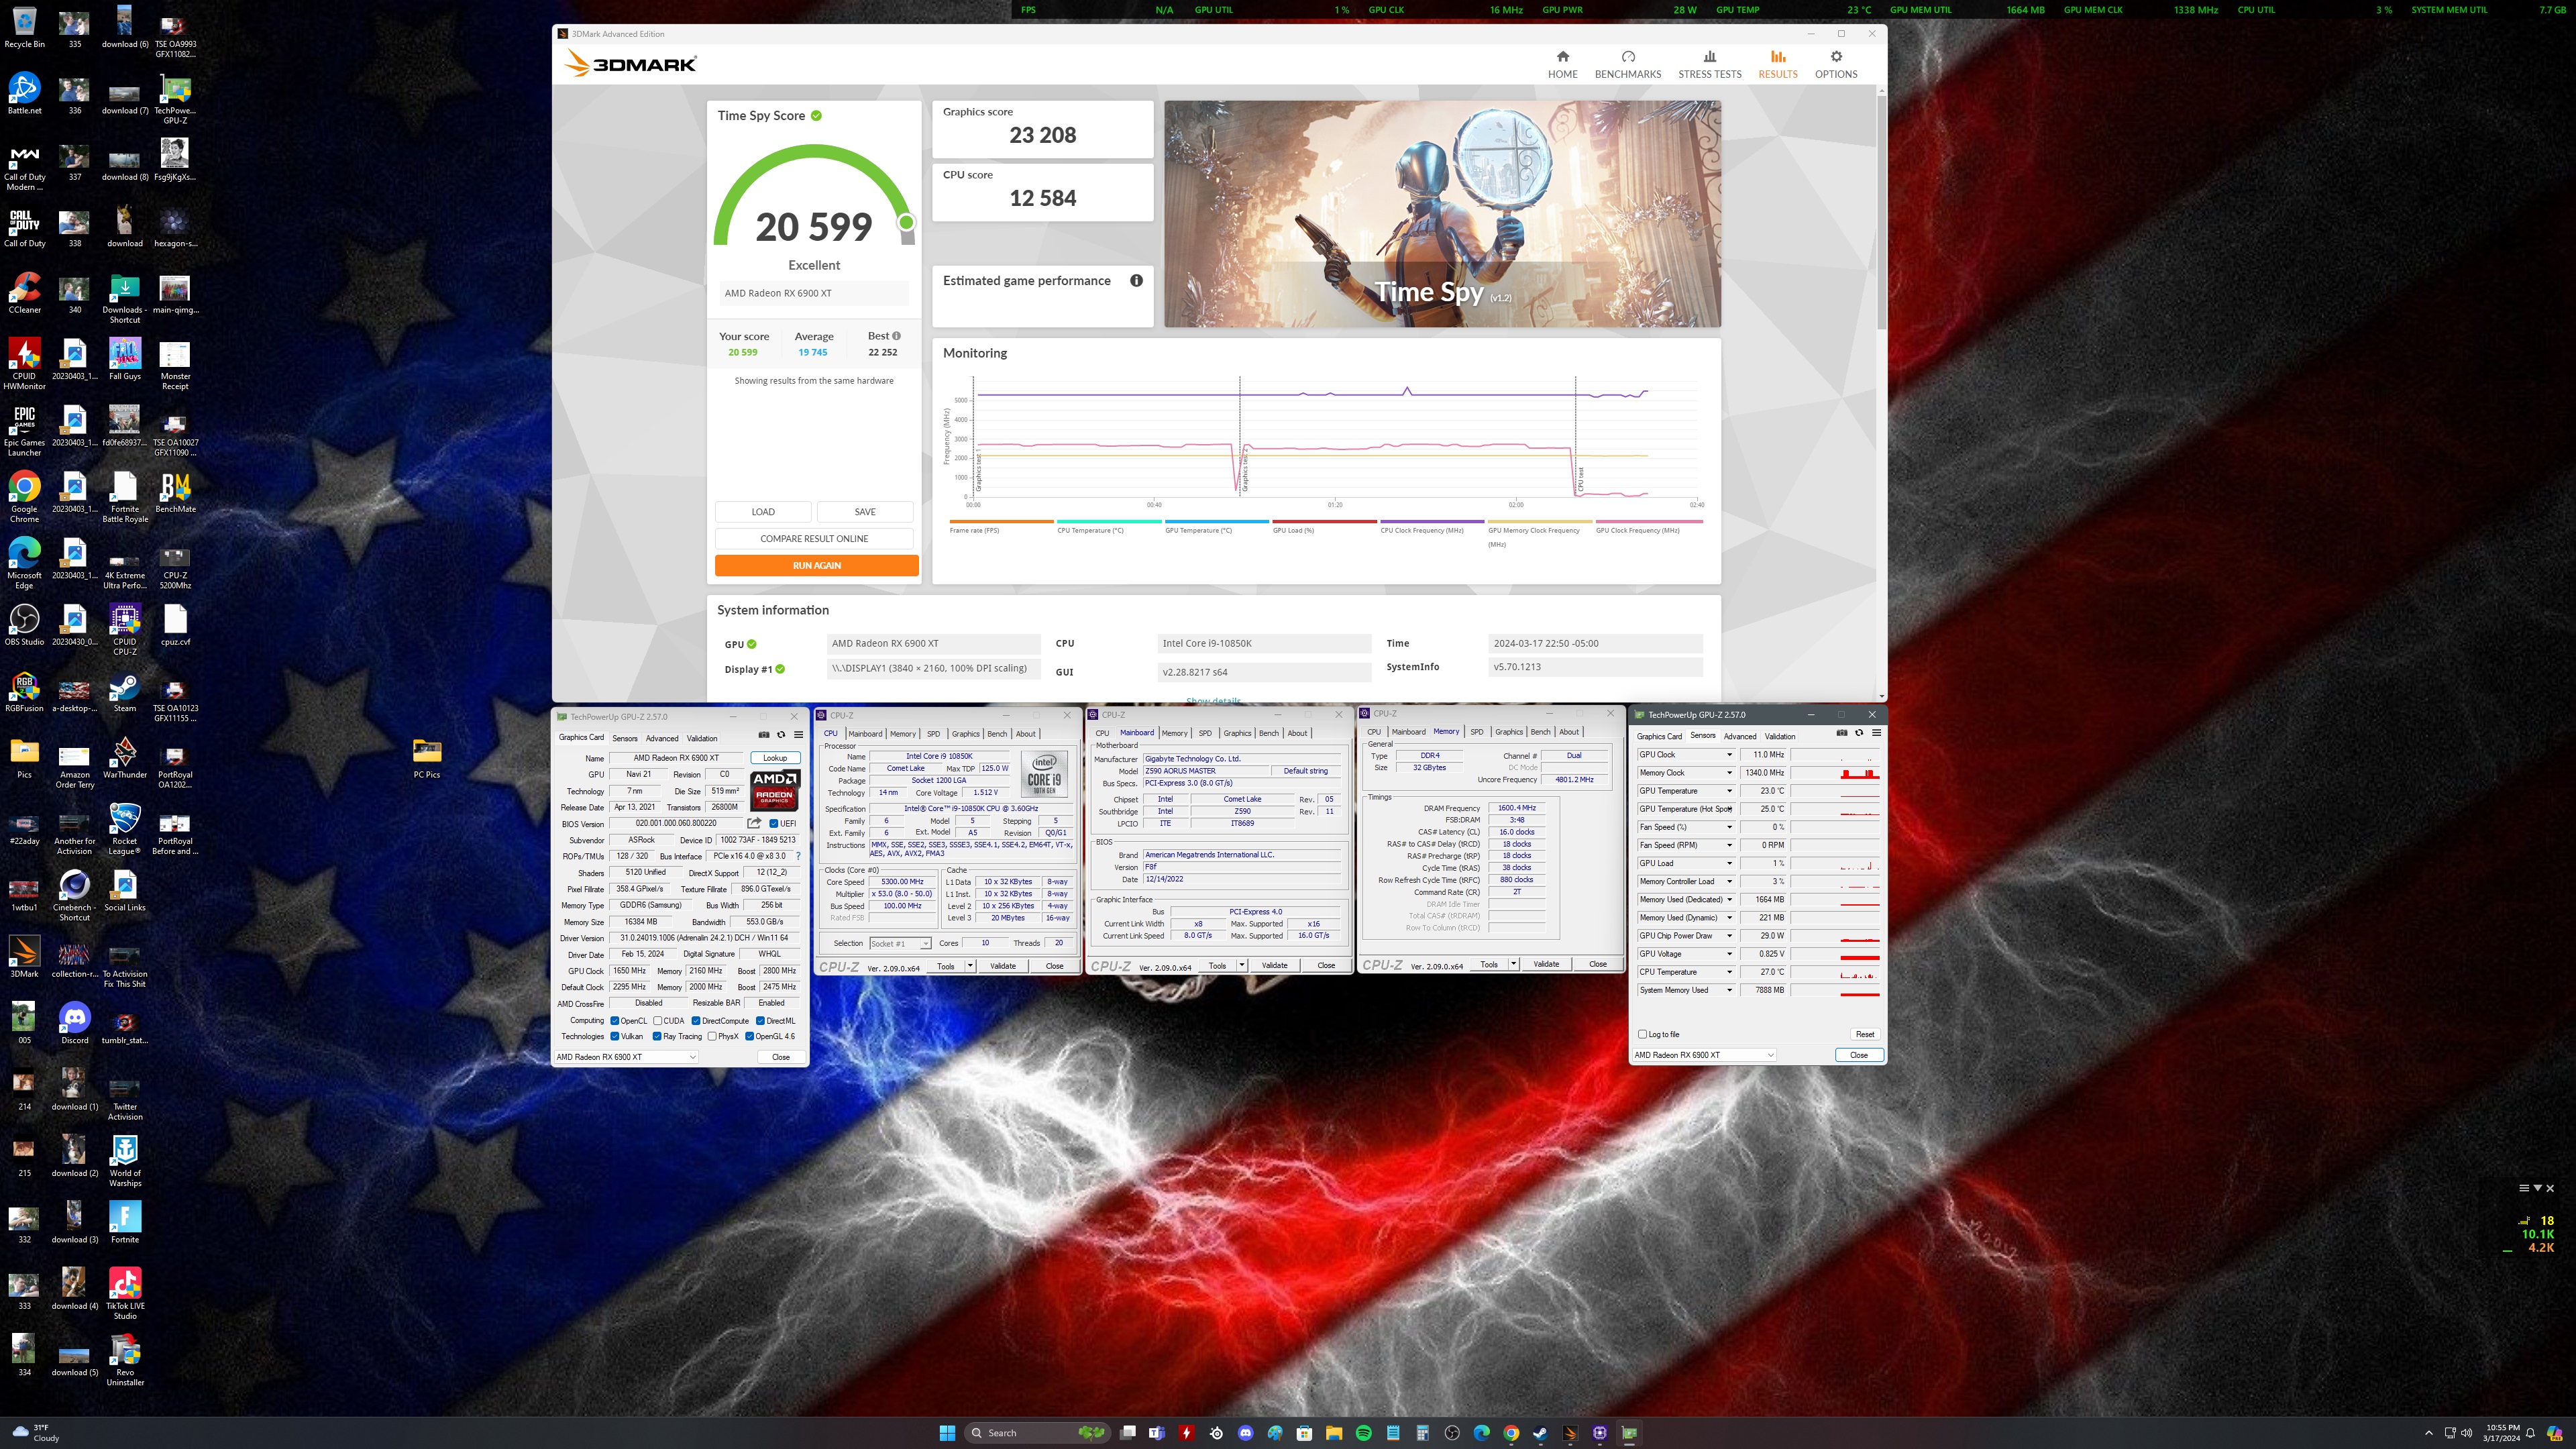2576x1449 pixels.
Task: Click Bus Interface question mark in GPU-Z
Action: 797,856
